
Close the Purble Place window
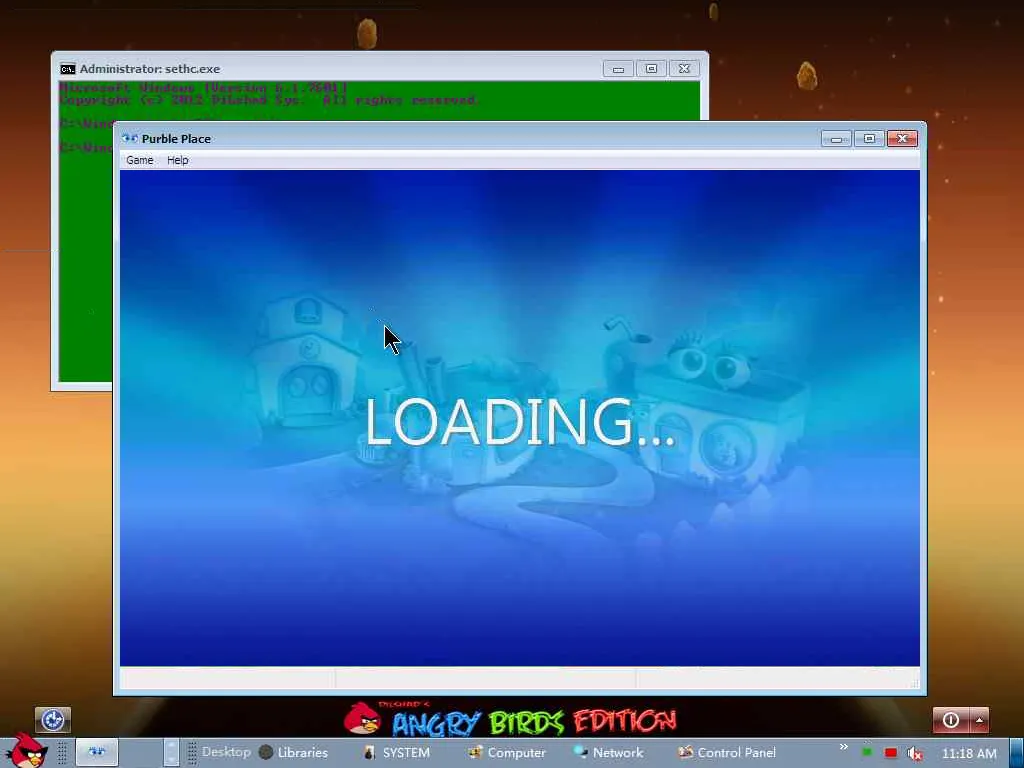tap(902, 138)
